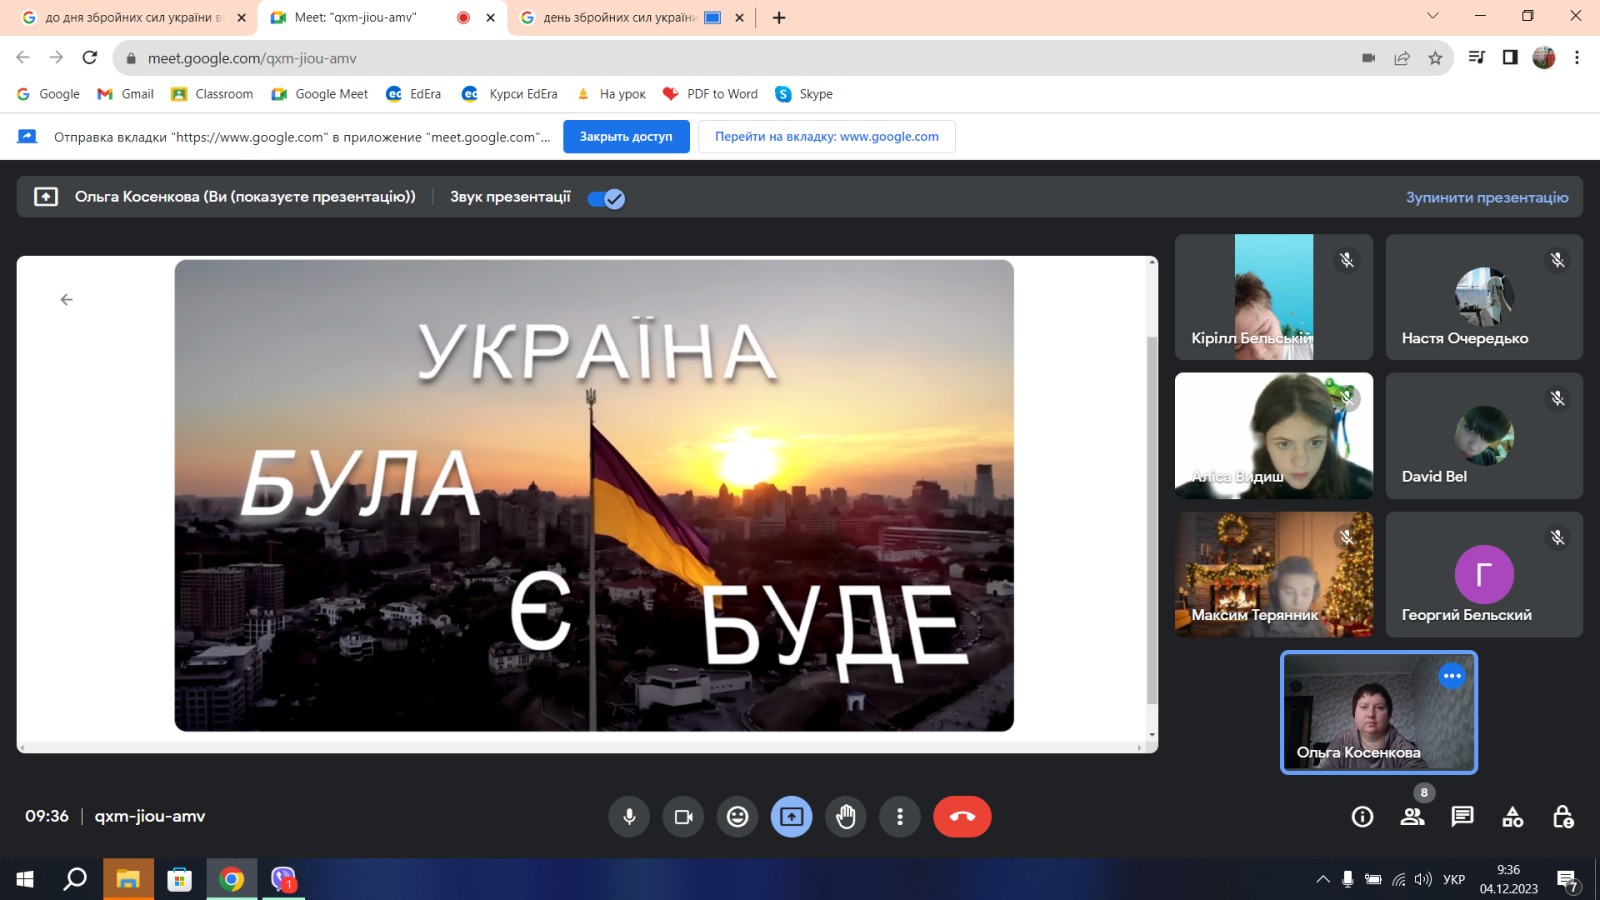Click the Закрыть доступ button
Screen dimensions: 1600x900
[626, 137]
